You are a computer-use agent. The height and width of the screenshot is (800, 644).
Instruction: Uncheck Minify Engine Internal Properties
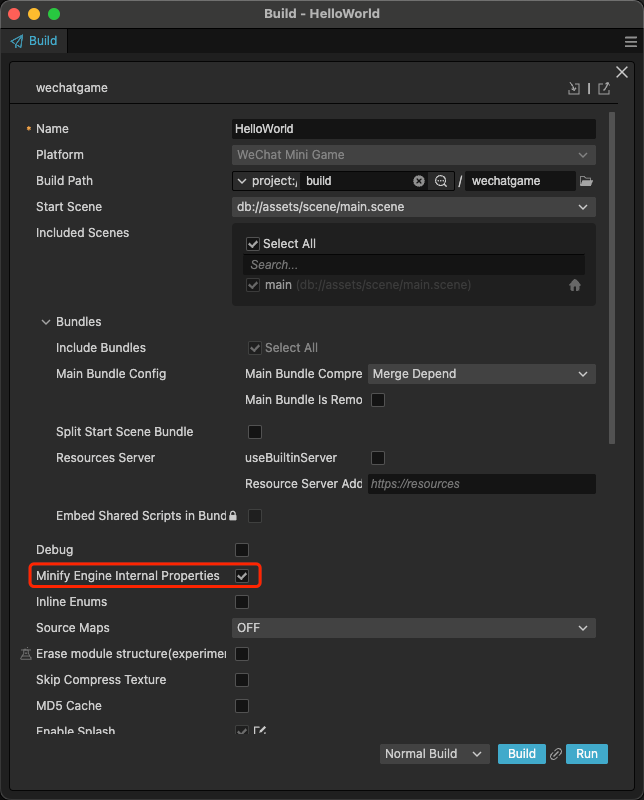242,576
